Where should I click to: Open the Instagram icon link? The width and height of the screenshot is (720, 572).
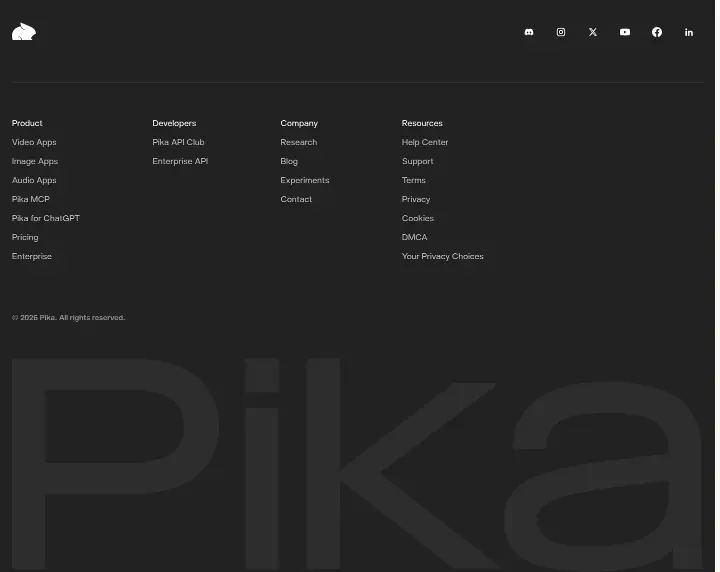coord(561,32)
